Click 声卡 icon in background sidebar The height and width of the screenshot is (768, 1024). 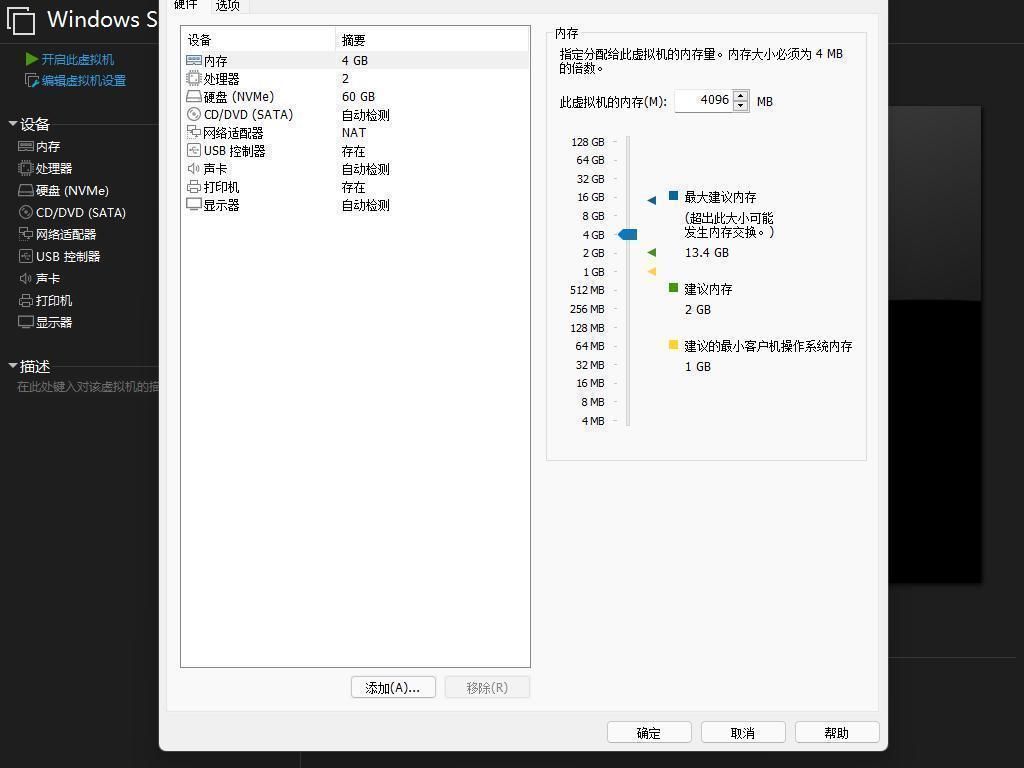[x=25, y=278]
